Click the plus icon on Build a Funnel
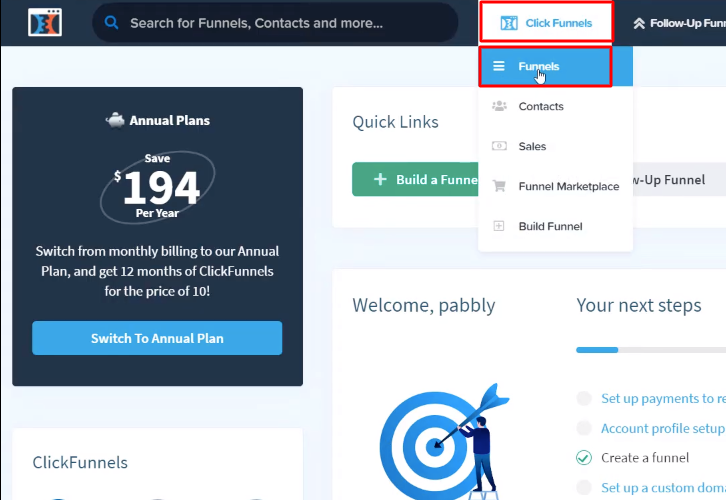Image resolution: width=726 pixels, height=500 pixels. pos(380,179)
